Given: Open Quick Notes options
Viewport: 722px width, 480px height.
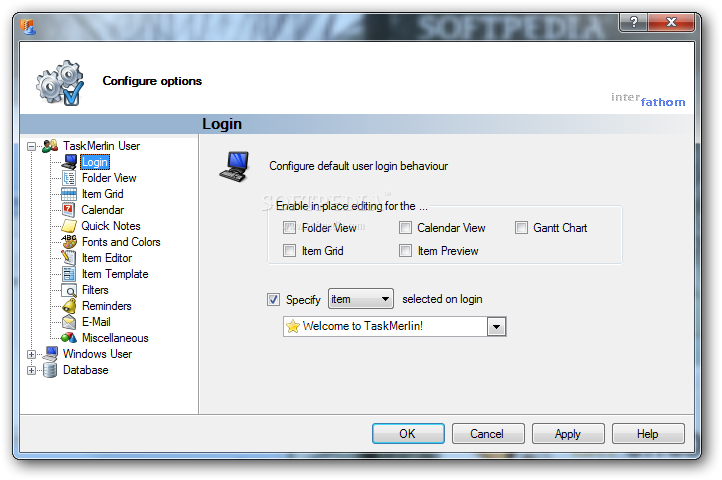Looking at the screenshot, I should [111, 226].
